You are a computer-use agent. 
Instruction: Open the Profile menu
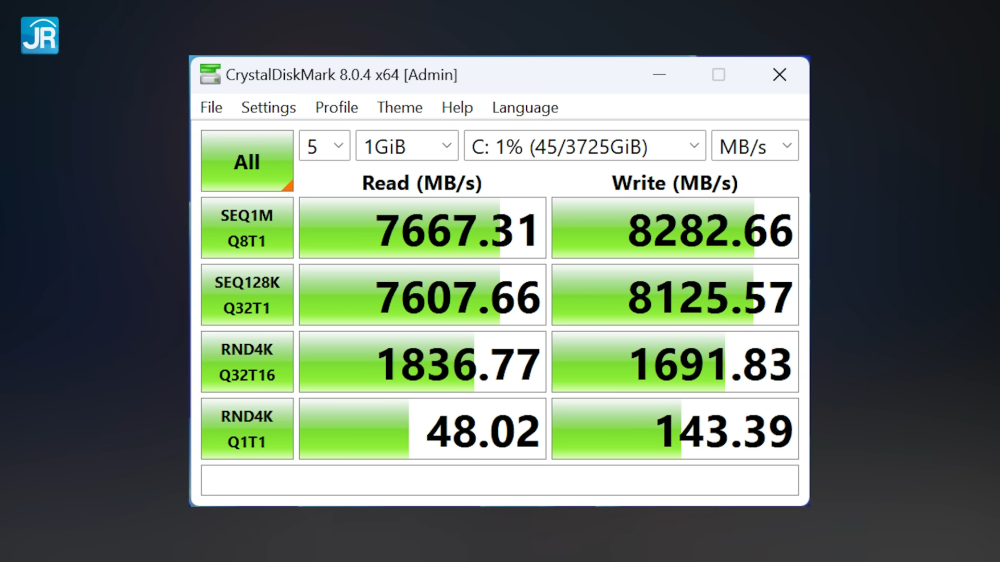click(x=336, y=108)
